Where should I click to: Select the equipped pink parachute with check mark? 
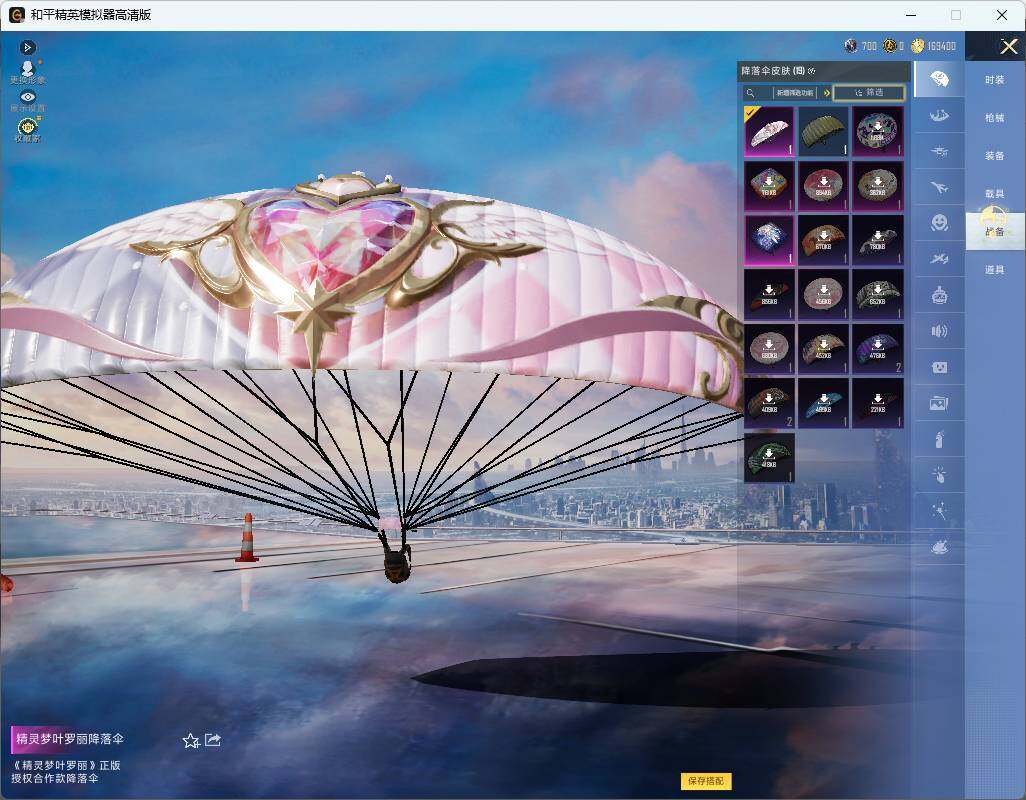770,131
